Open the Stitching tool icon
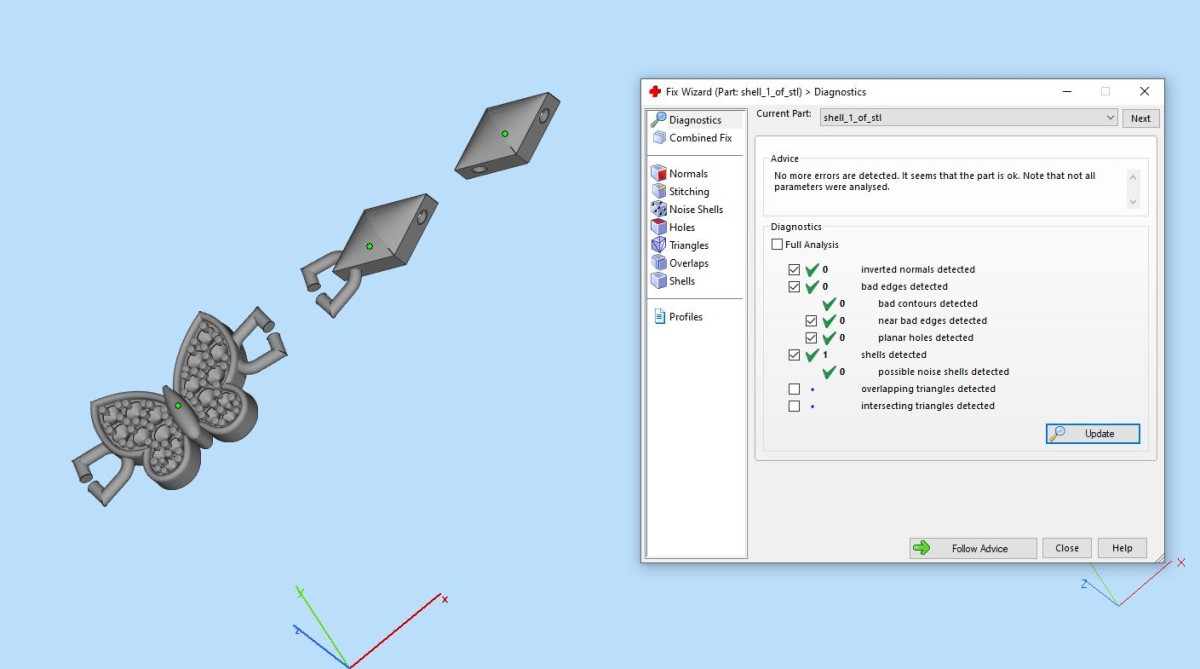 [x=659, y=191]
